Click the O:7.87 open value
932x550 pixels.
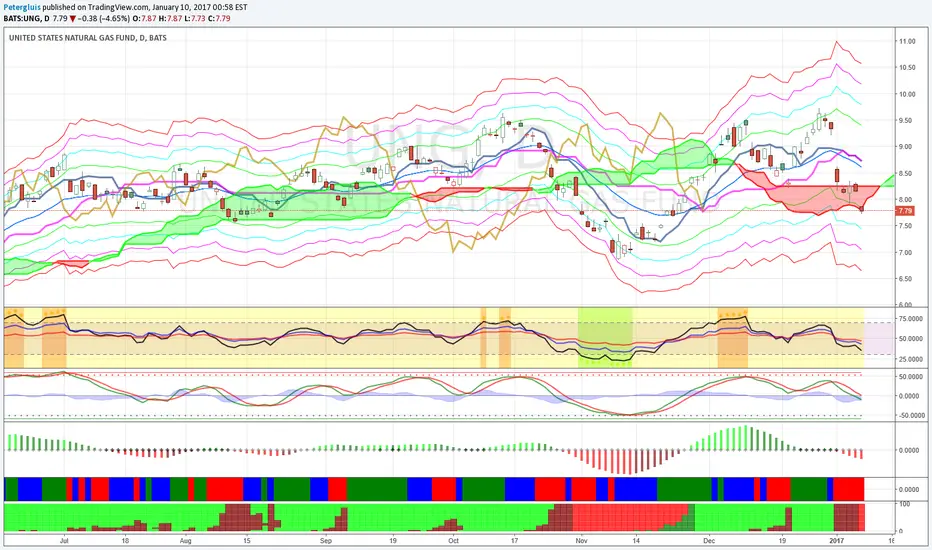click(x=144, y=18)
